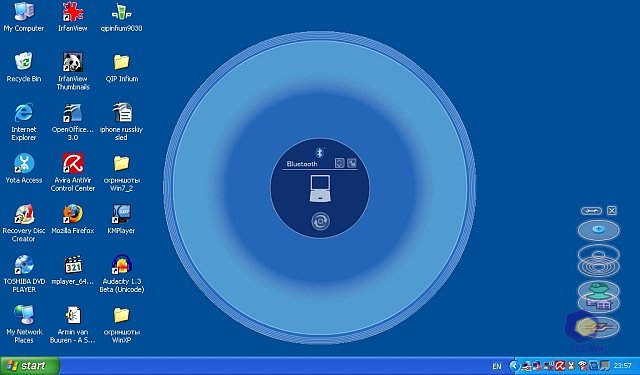
Task: Open the скриншоты Win7_2 folder
Action: tap(122, 173)
